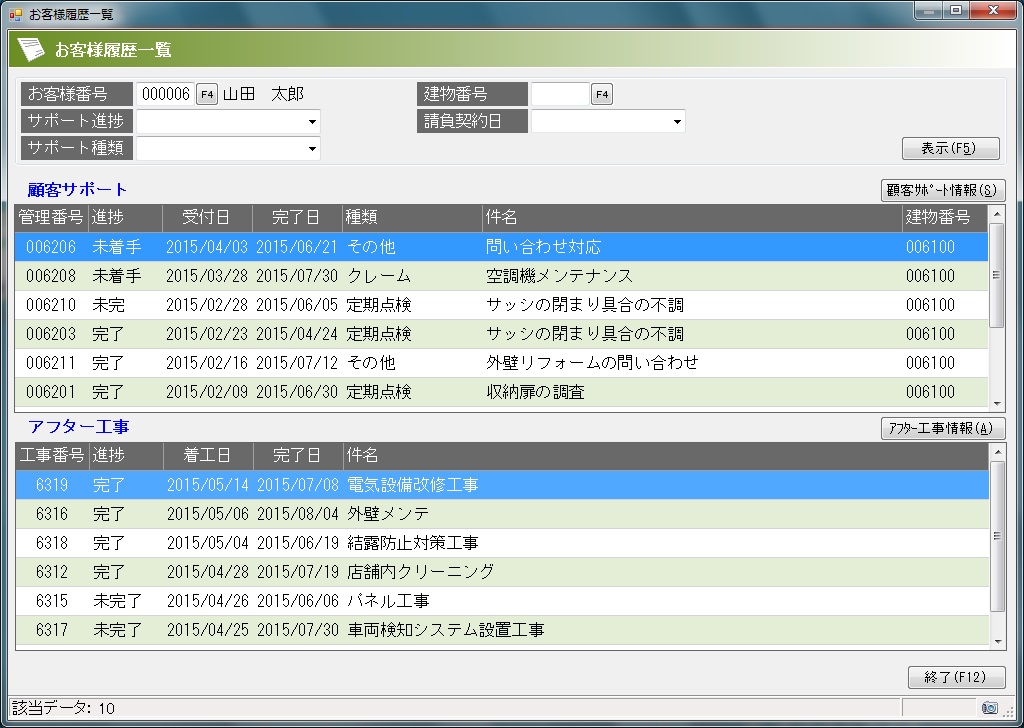Click the F4 lookup icon beside お客様番号

206,94
